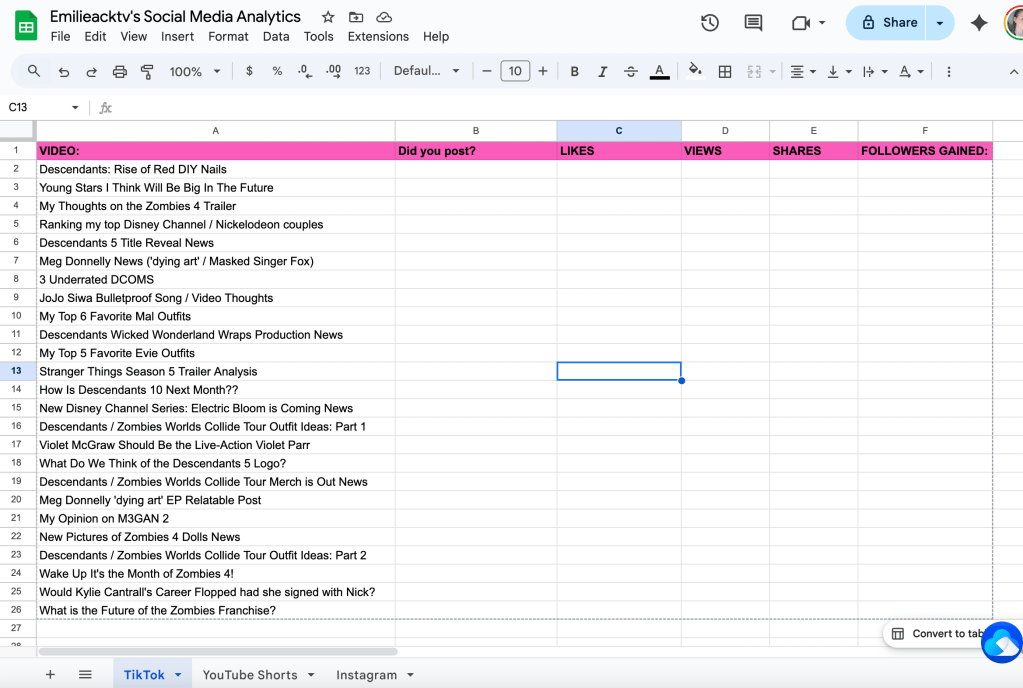1023x688 pixels.
Task: Expand the zoom level dropdown
Action: click(194, 71)
